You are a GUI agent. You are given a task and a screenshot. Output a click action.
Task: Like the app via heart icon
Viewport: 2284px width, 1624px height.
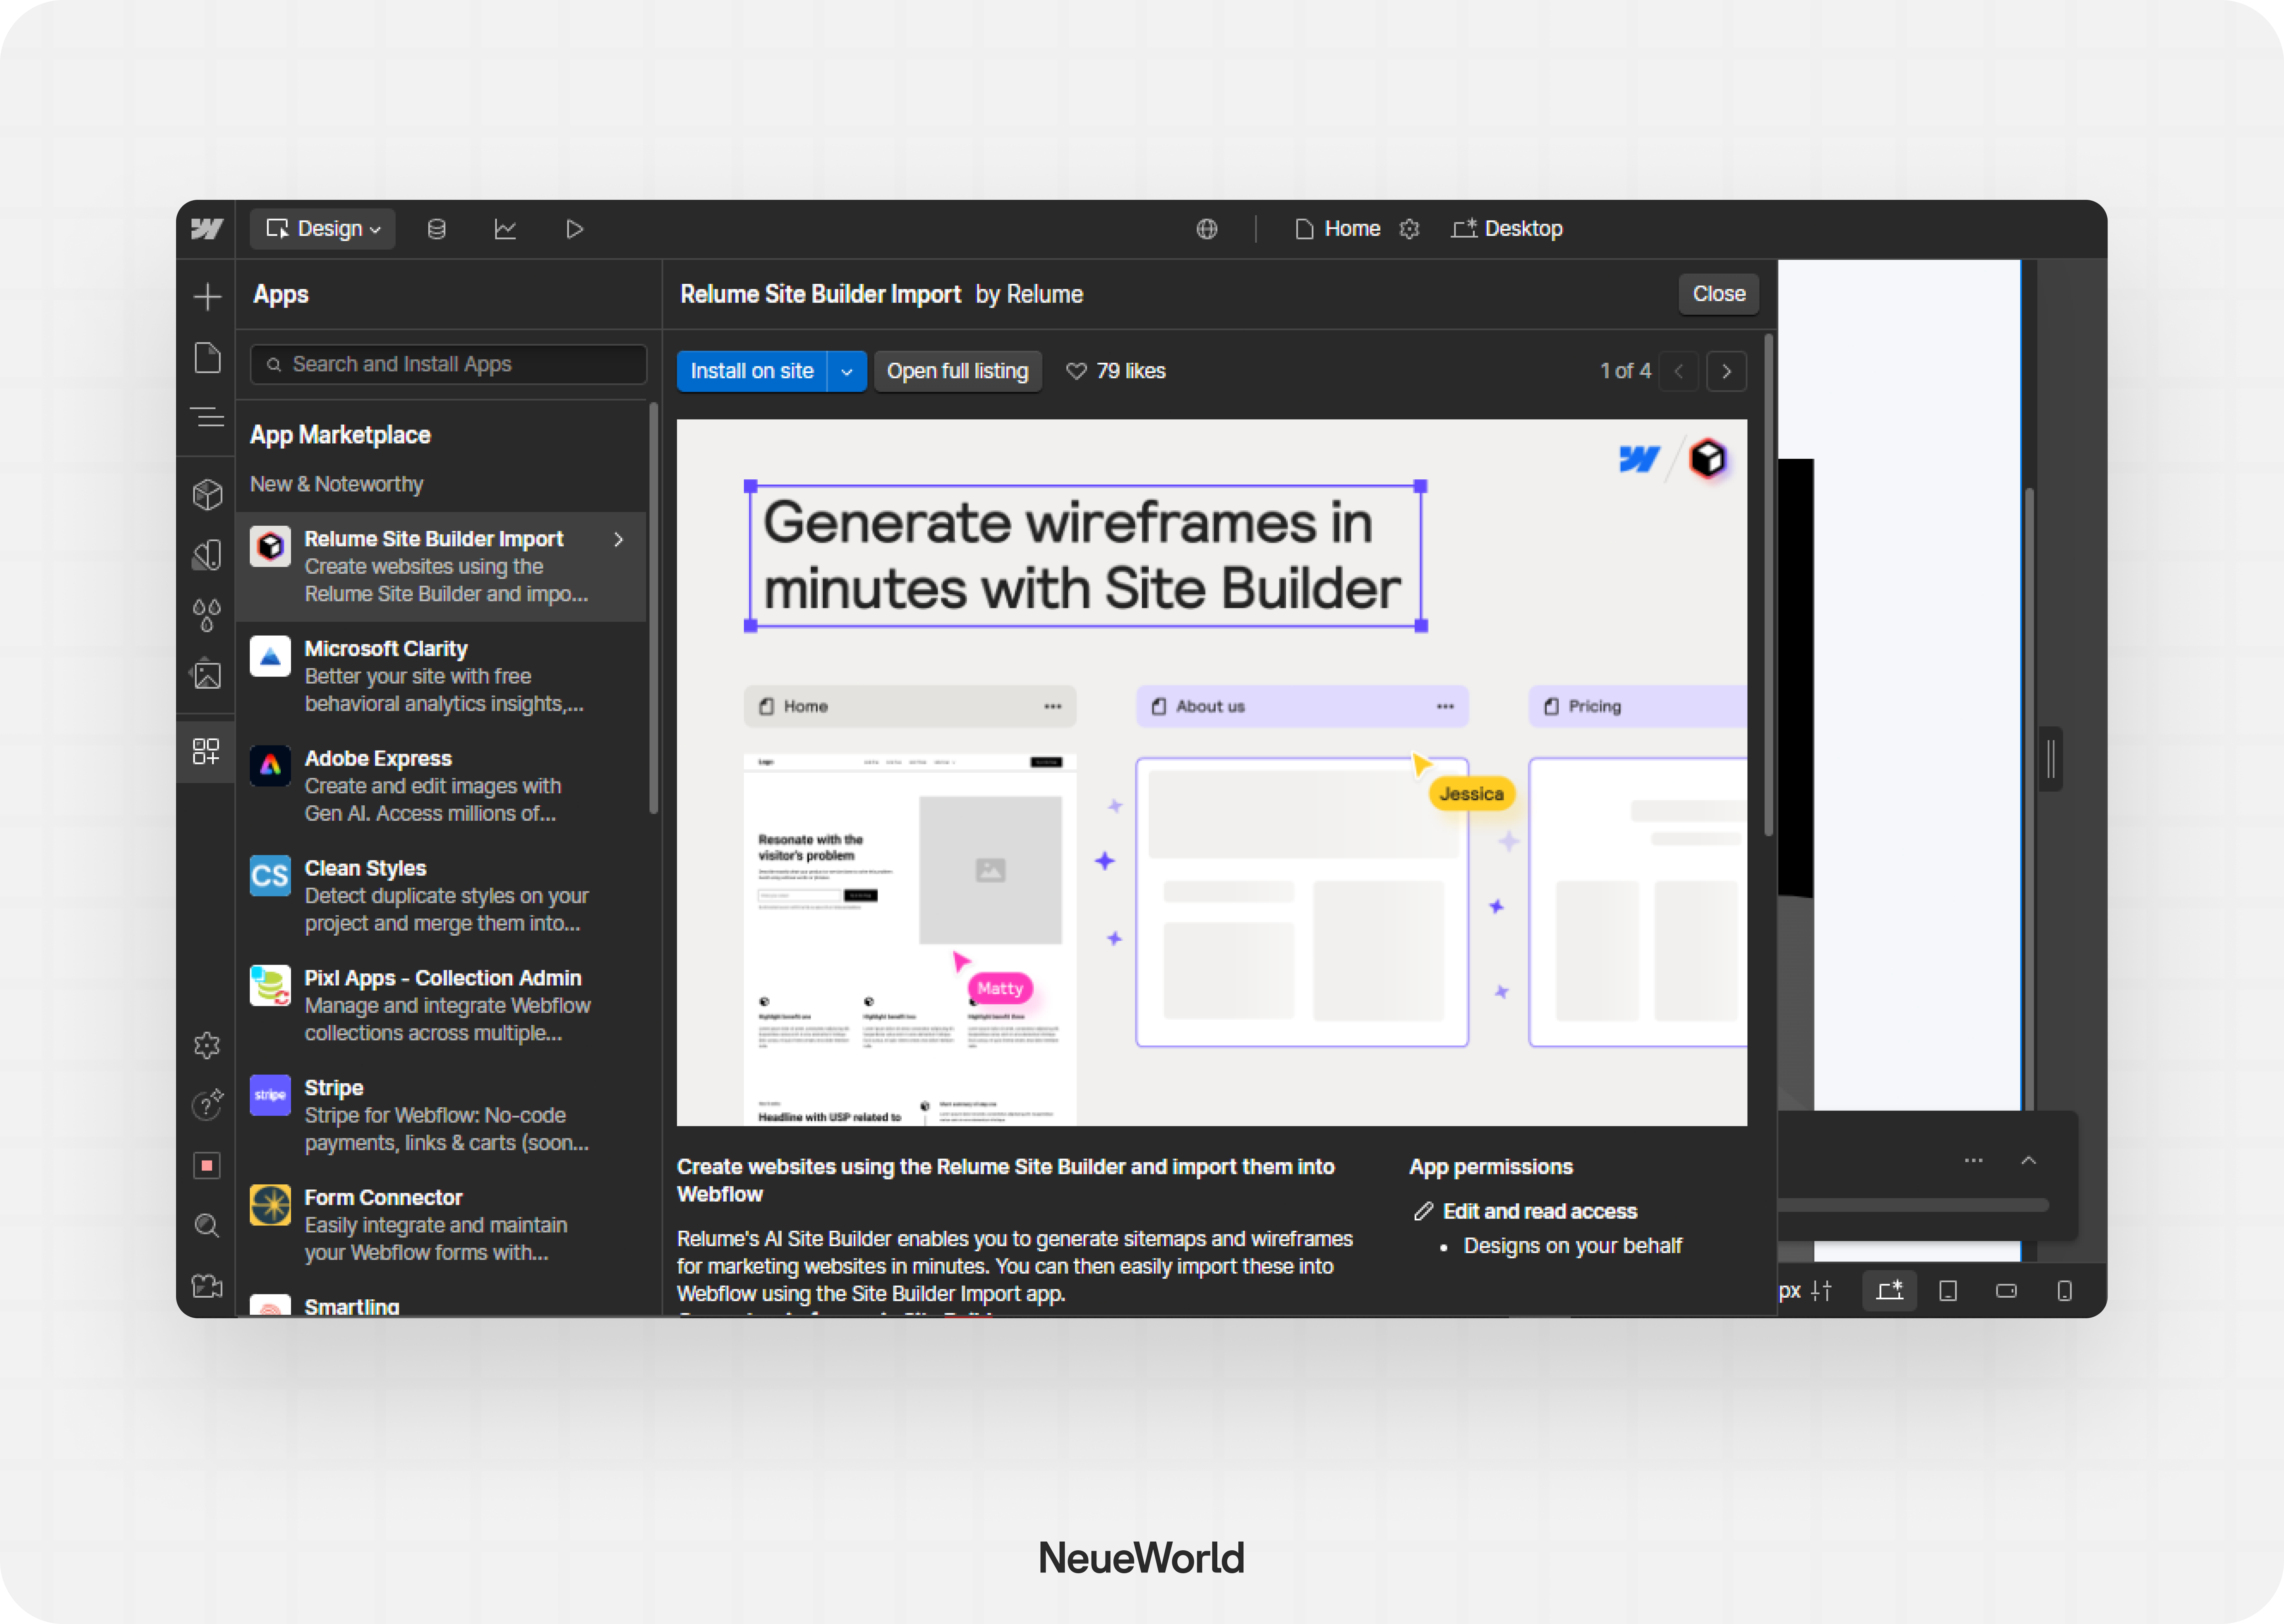tap(1076, 371)
